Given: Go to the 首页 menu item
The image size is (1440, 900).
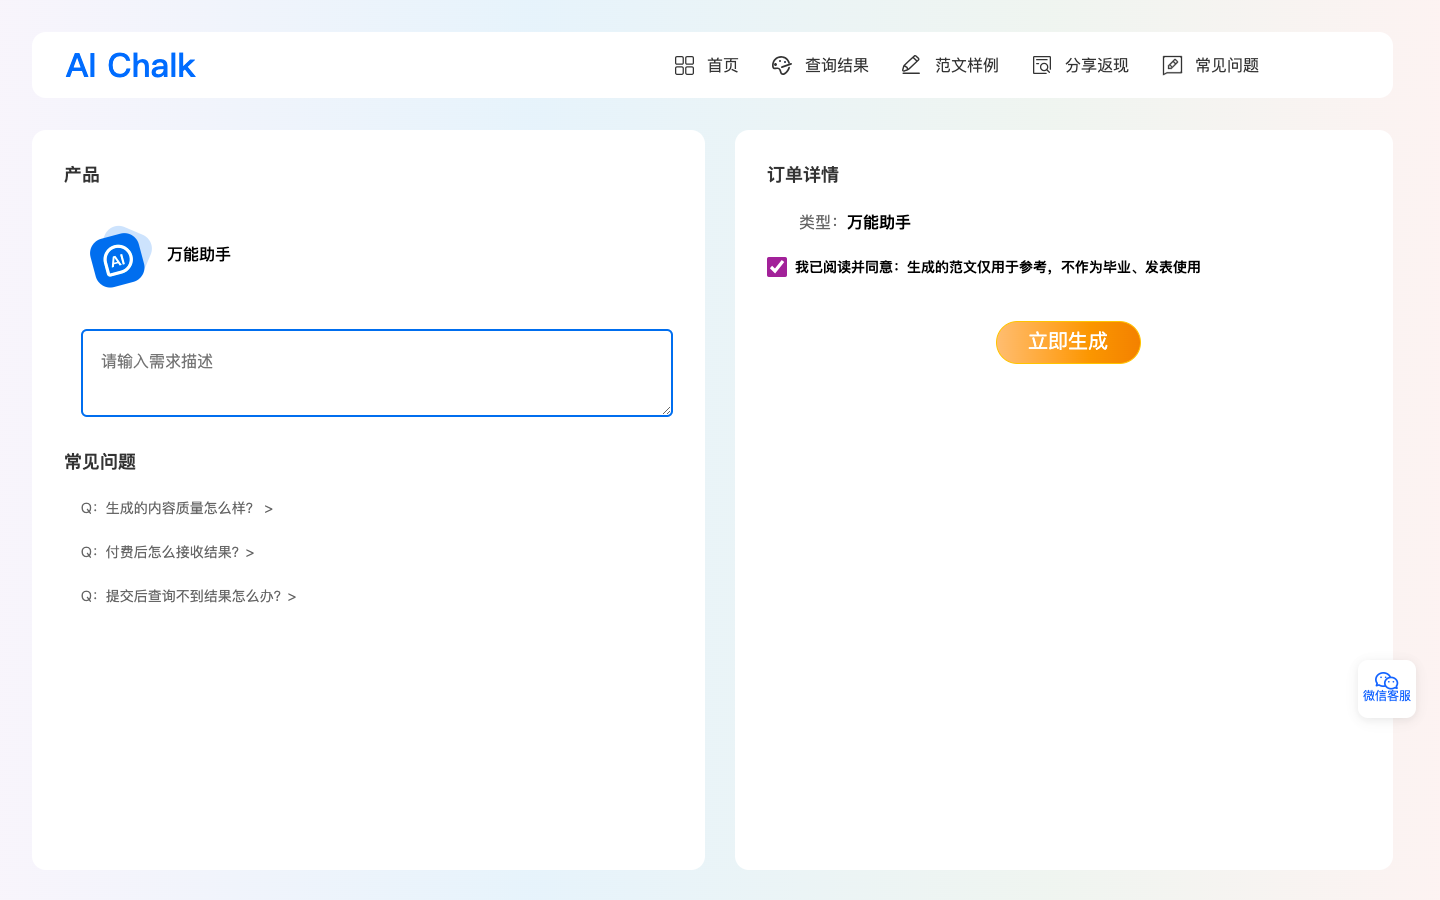Looking at the screenshot, I should pyautogui.click(x=722, y=65).
